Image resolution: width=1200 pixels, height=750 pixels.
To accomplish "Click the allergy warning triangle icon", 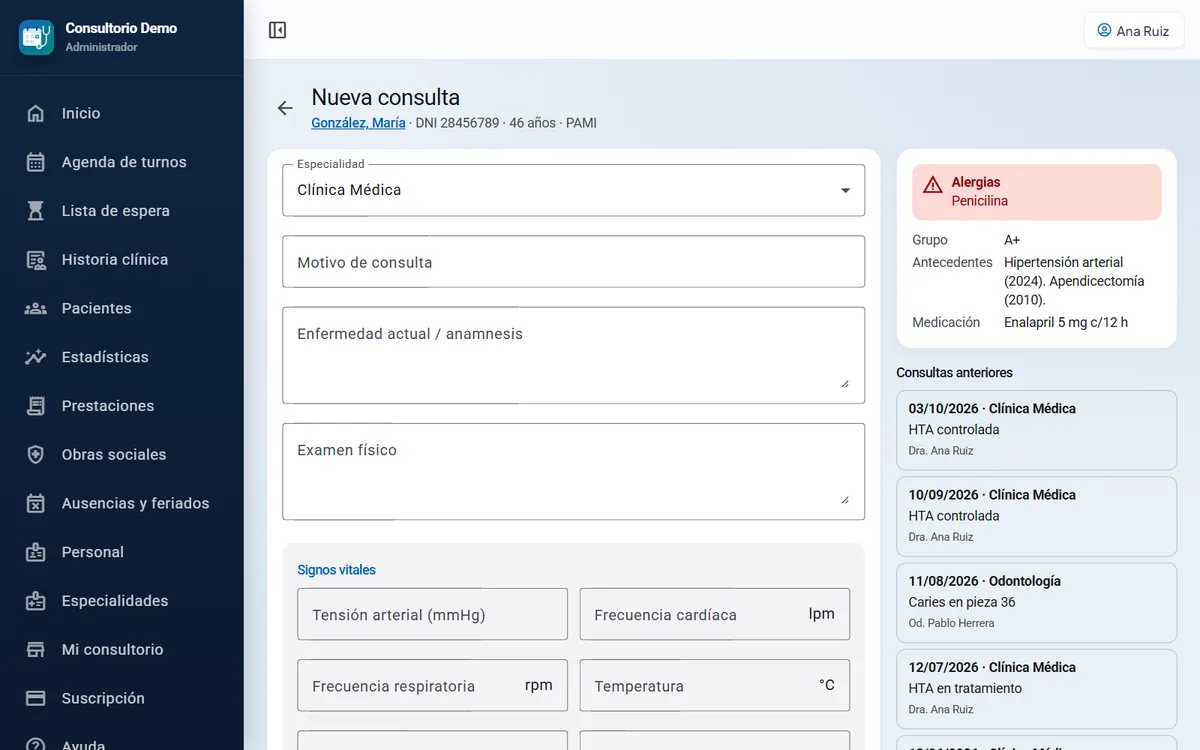I will coord(933,184).
